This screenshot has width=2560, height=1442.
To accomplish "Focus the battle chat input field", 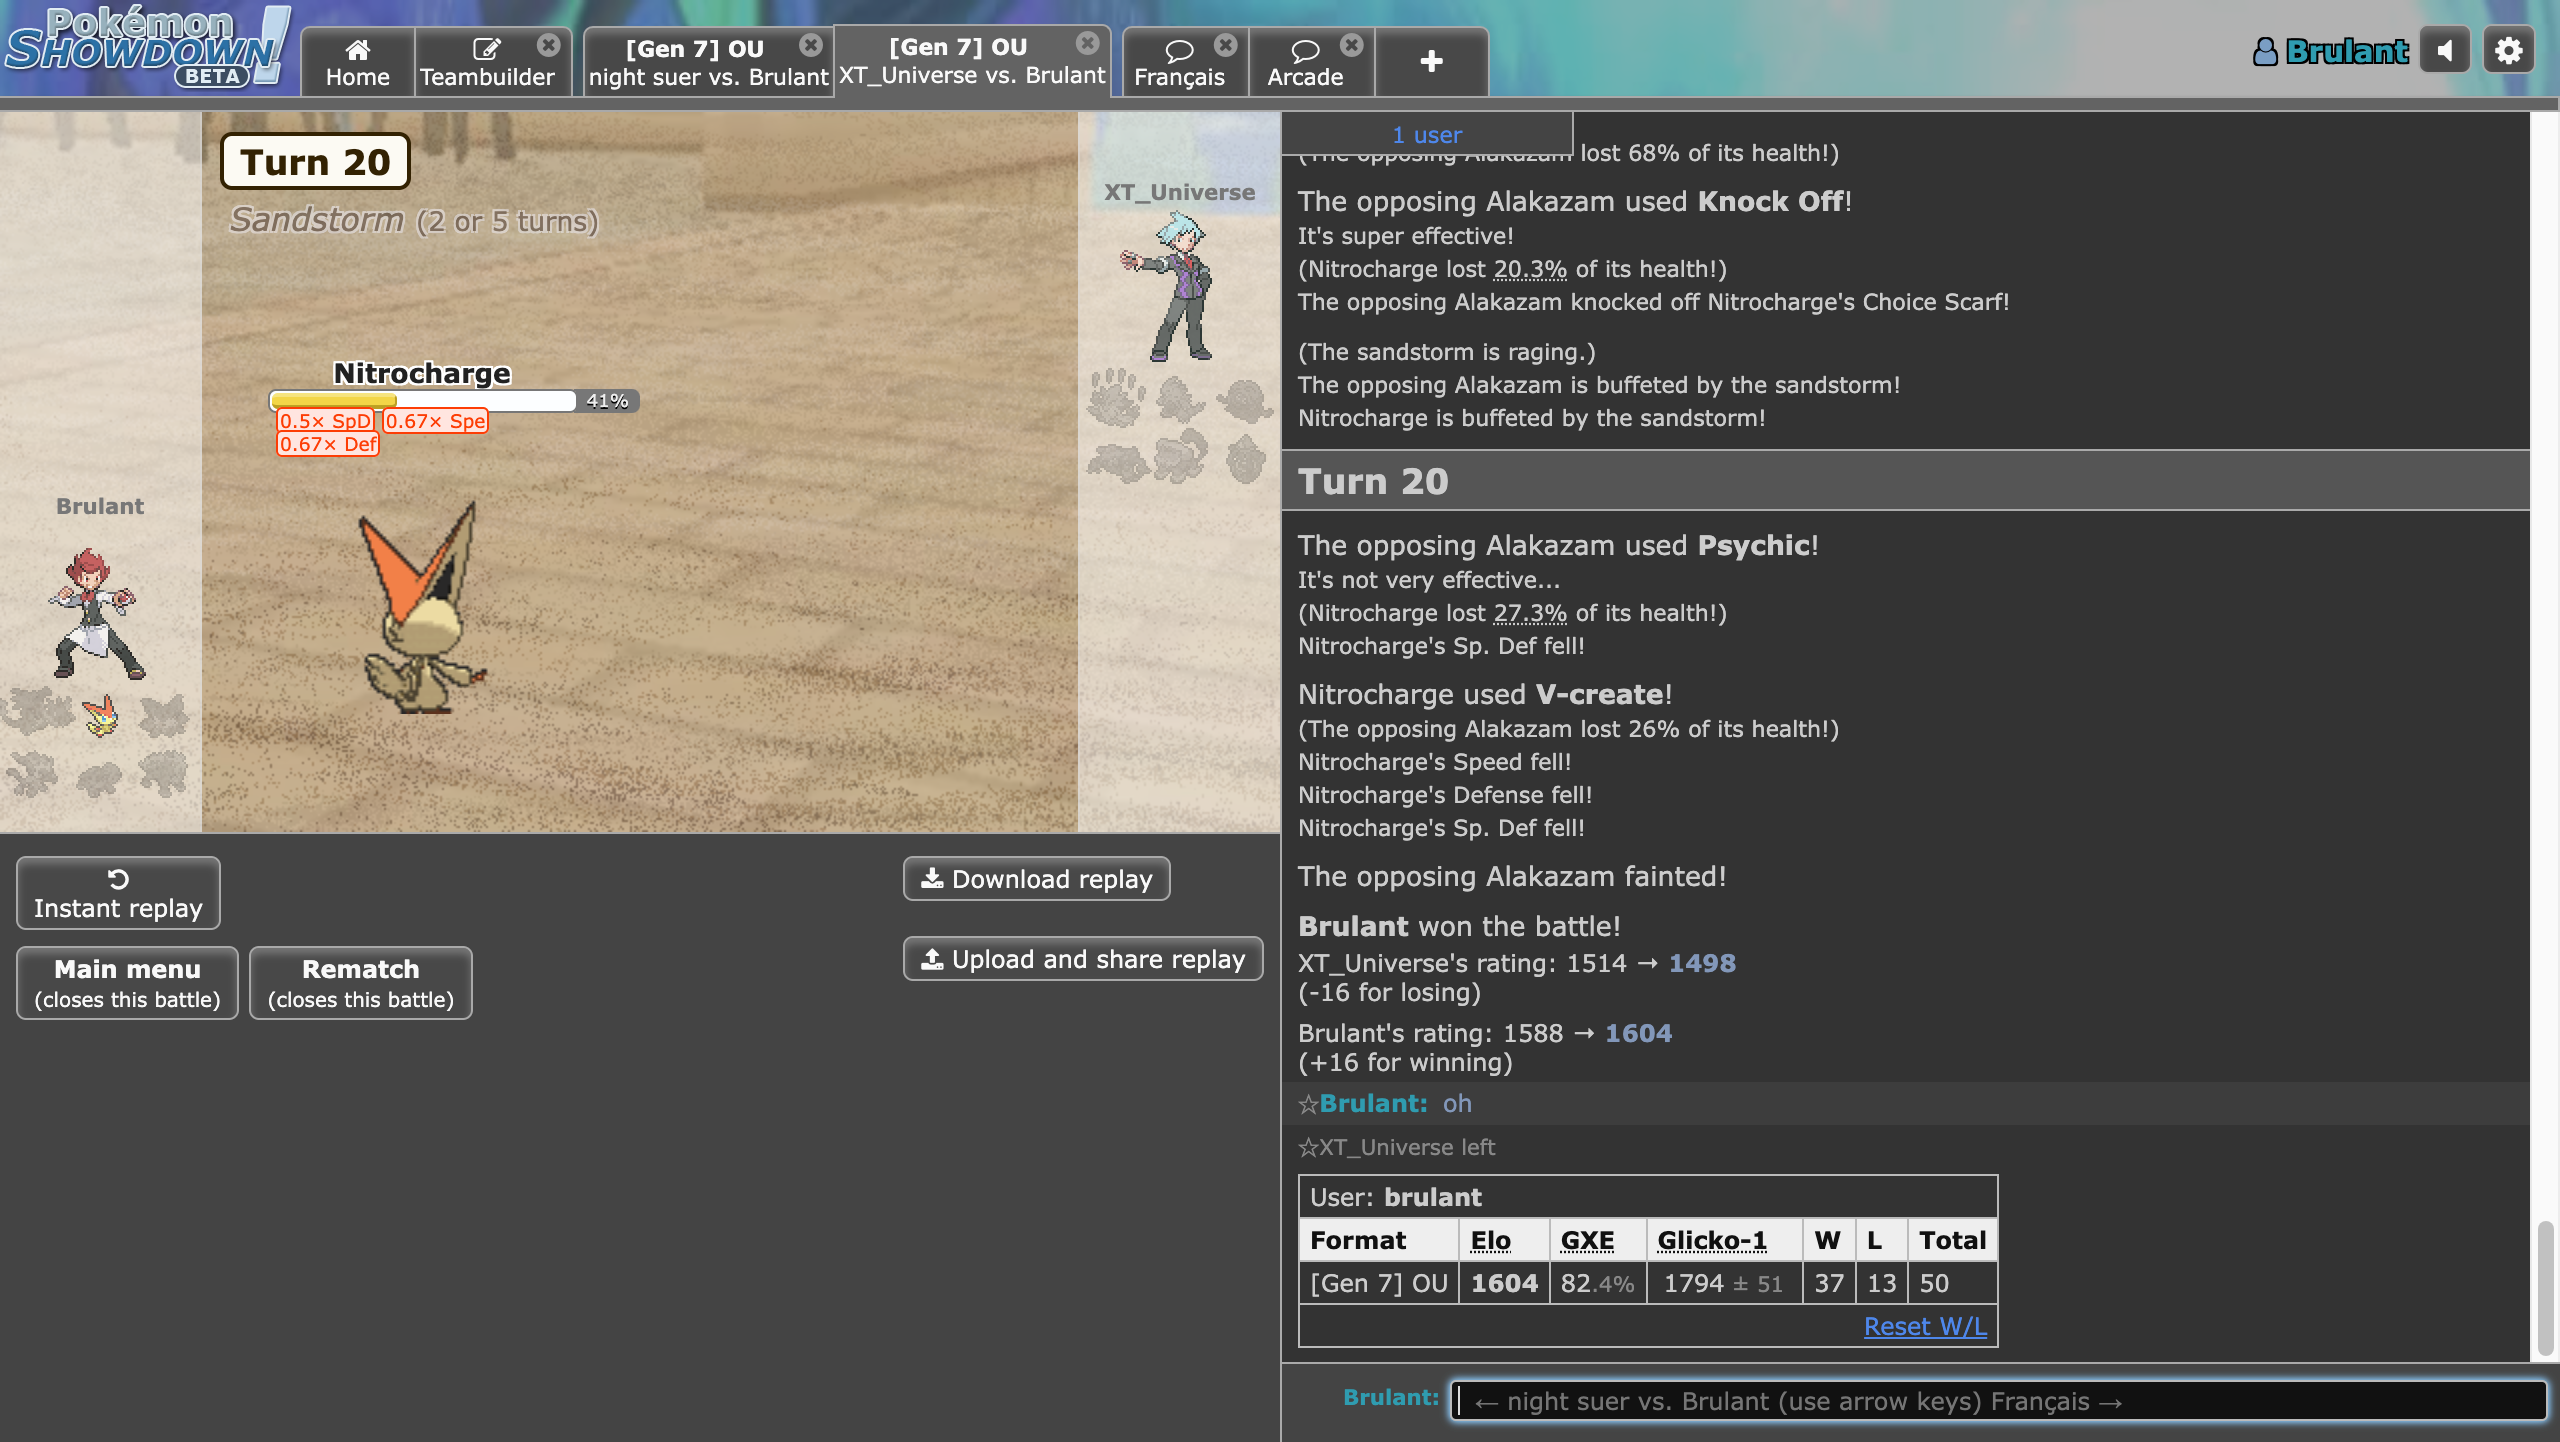I will [x=1998, y=1401].
